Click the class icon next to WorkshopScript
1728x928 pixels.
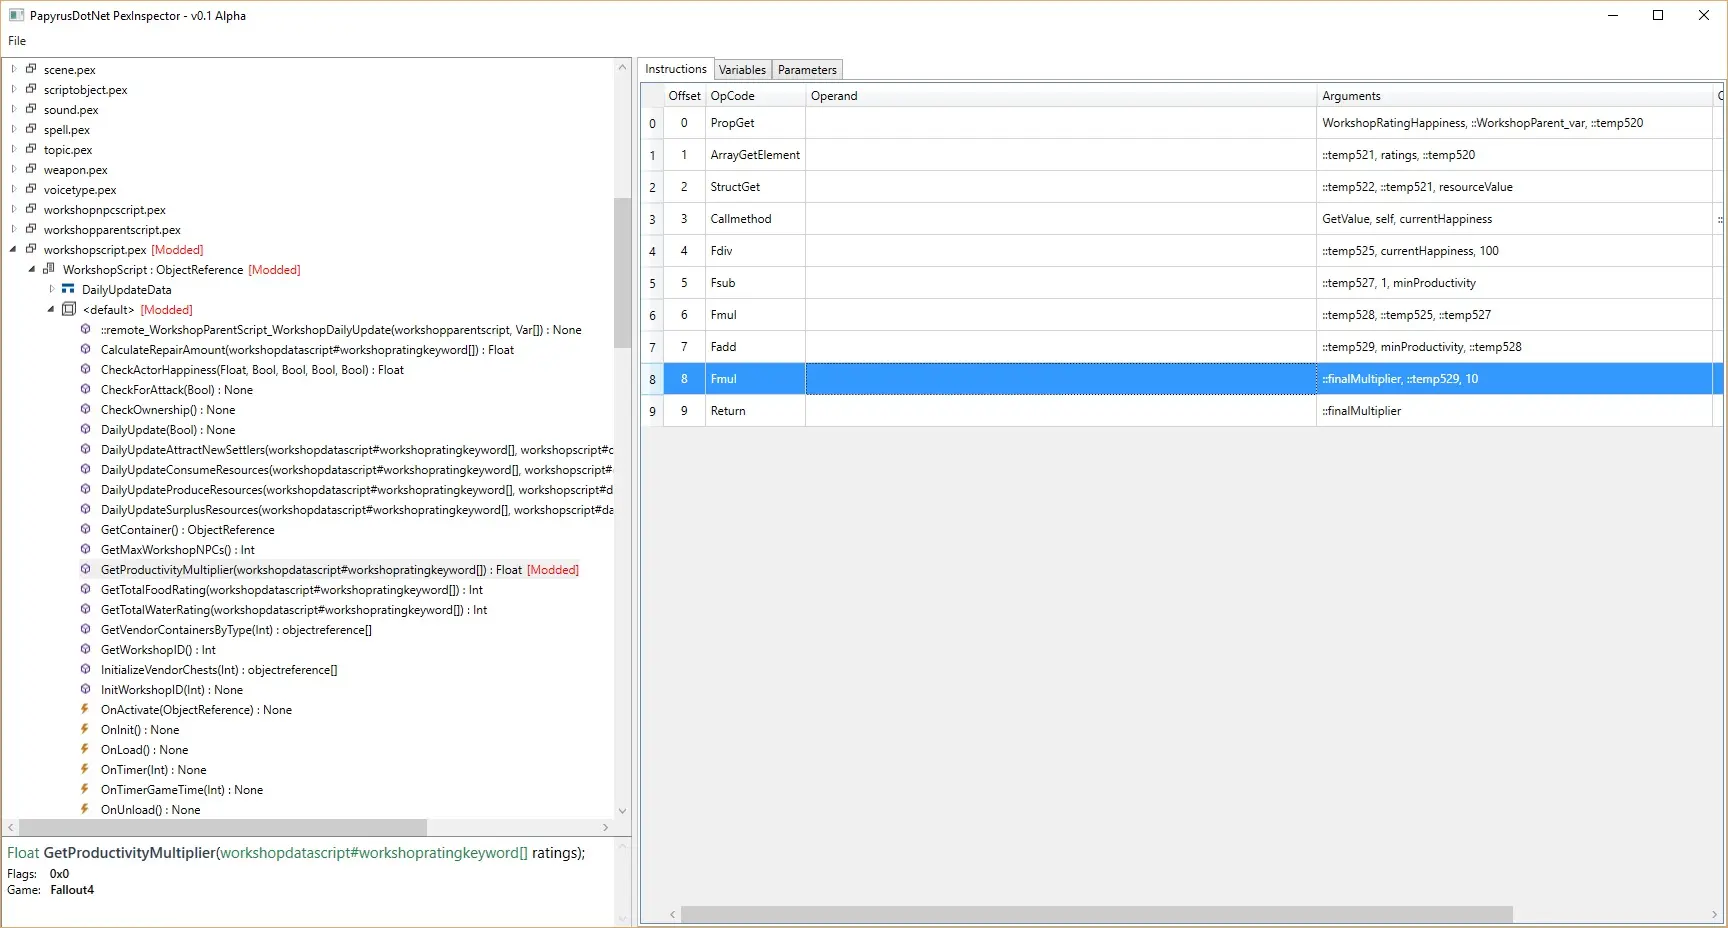(48, 269)
